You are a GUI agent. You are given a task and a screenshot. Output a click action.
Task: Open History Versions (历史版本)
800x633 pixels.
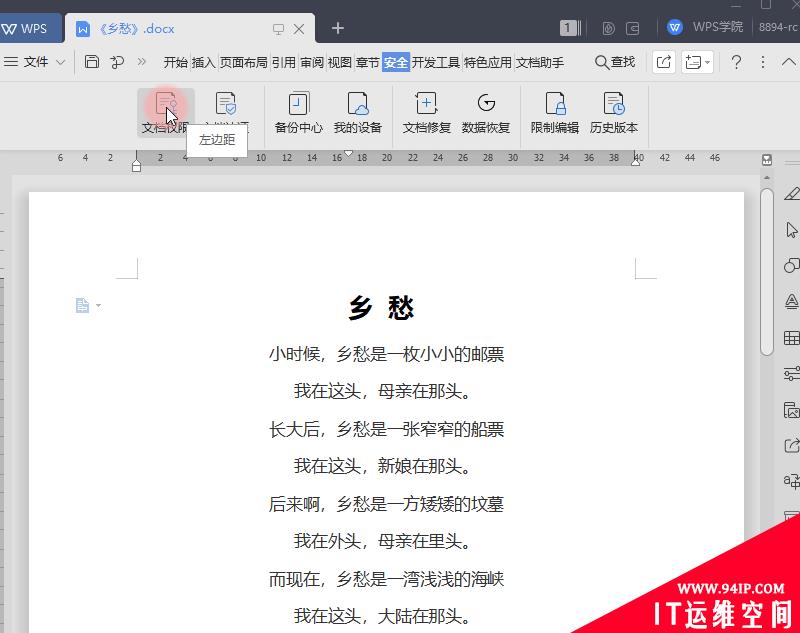click(614, 113)
